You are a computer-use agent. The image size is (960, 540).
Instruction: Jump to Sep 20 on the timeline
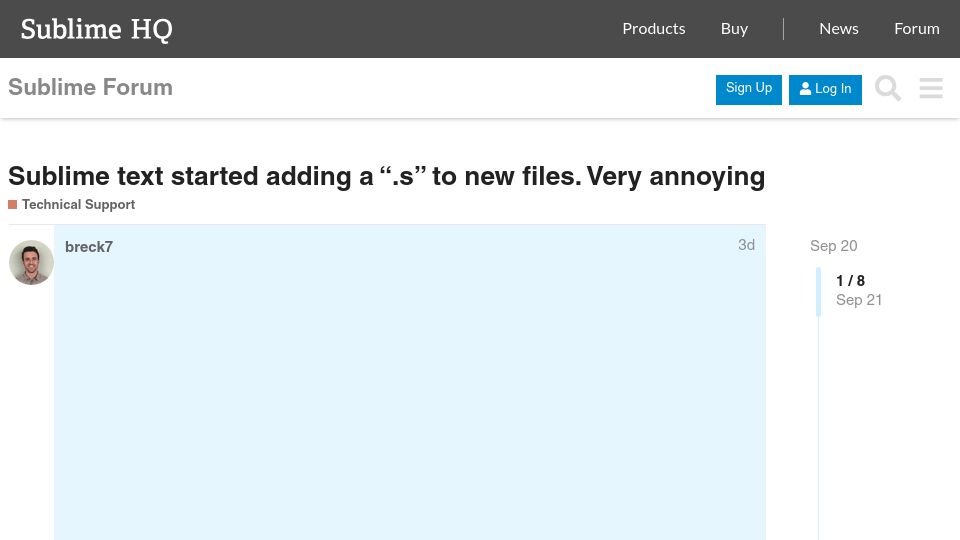[x=833, y=246]
